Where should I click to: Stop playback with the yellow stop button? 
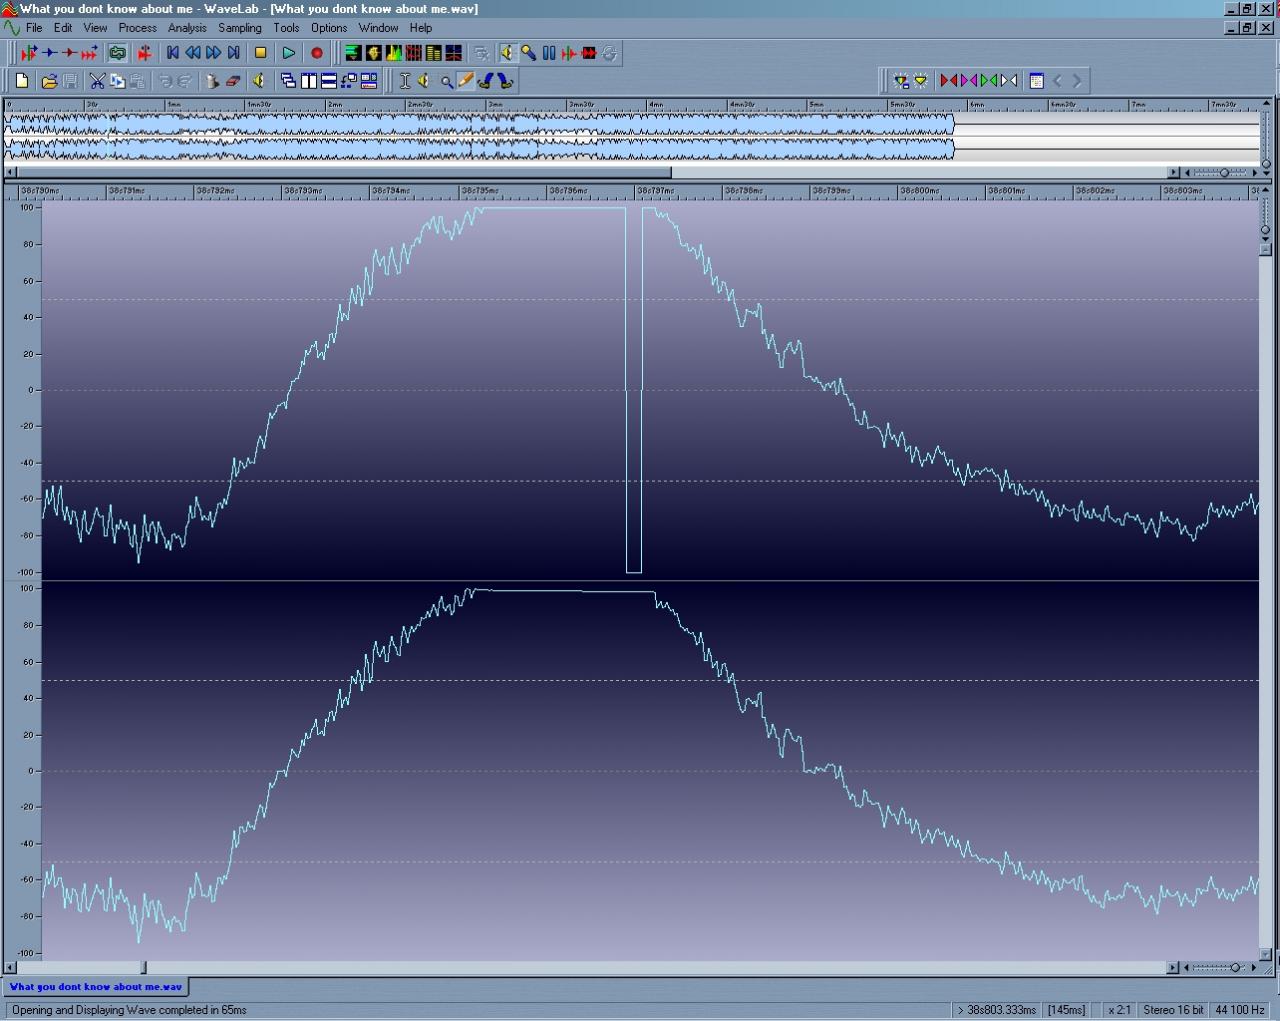(261, 53)
